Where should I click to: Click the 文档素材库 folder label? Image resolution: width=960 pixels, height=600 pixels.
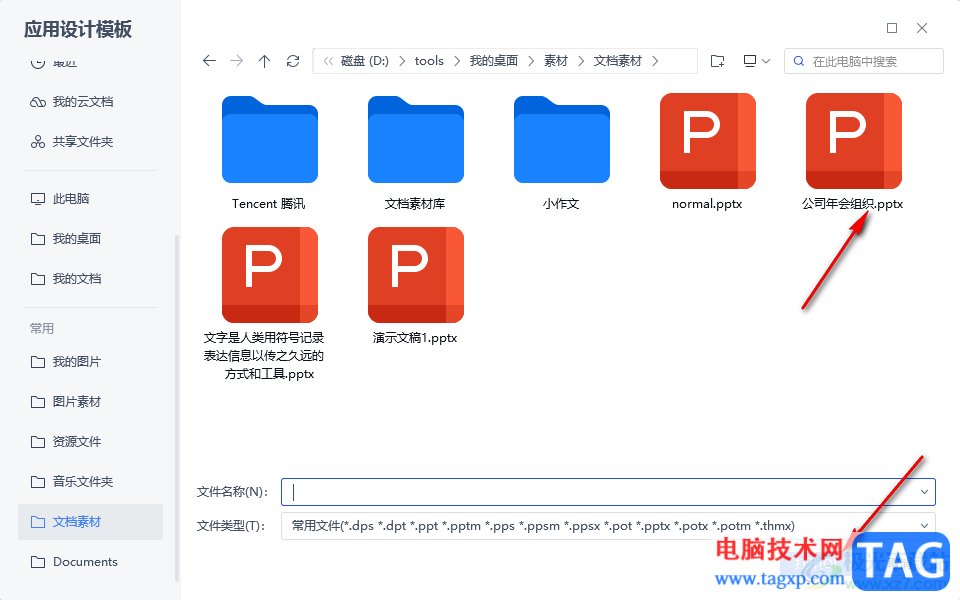[x=415, y=204]
